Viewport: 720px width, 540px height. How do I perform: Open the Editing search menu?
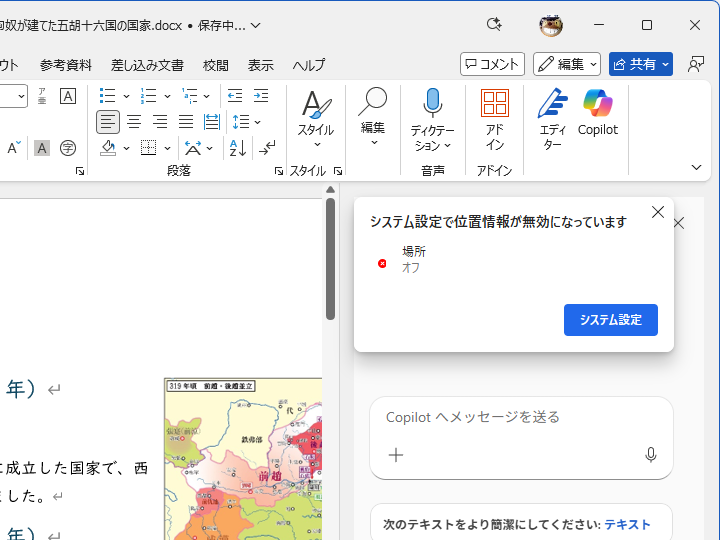[x=373, y=117]
